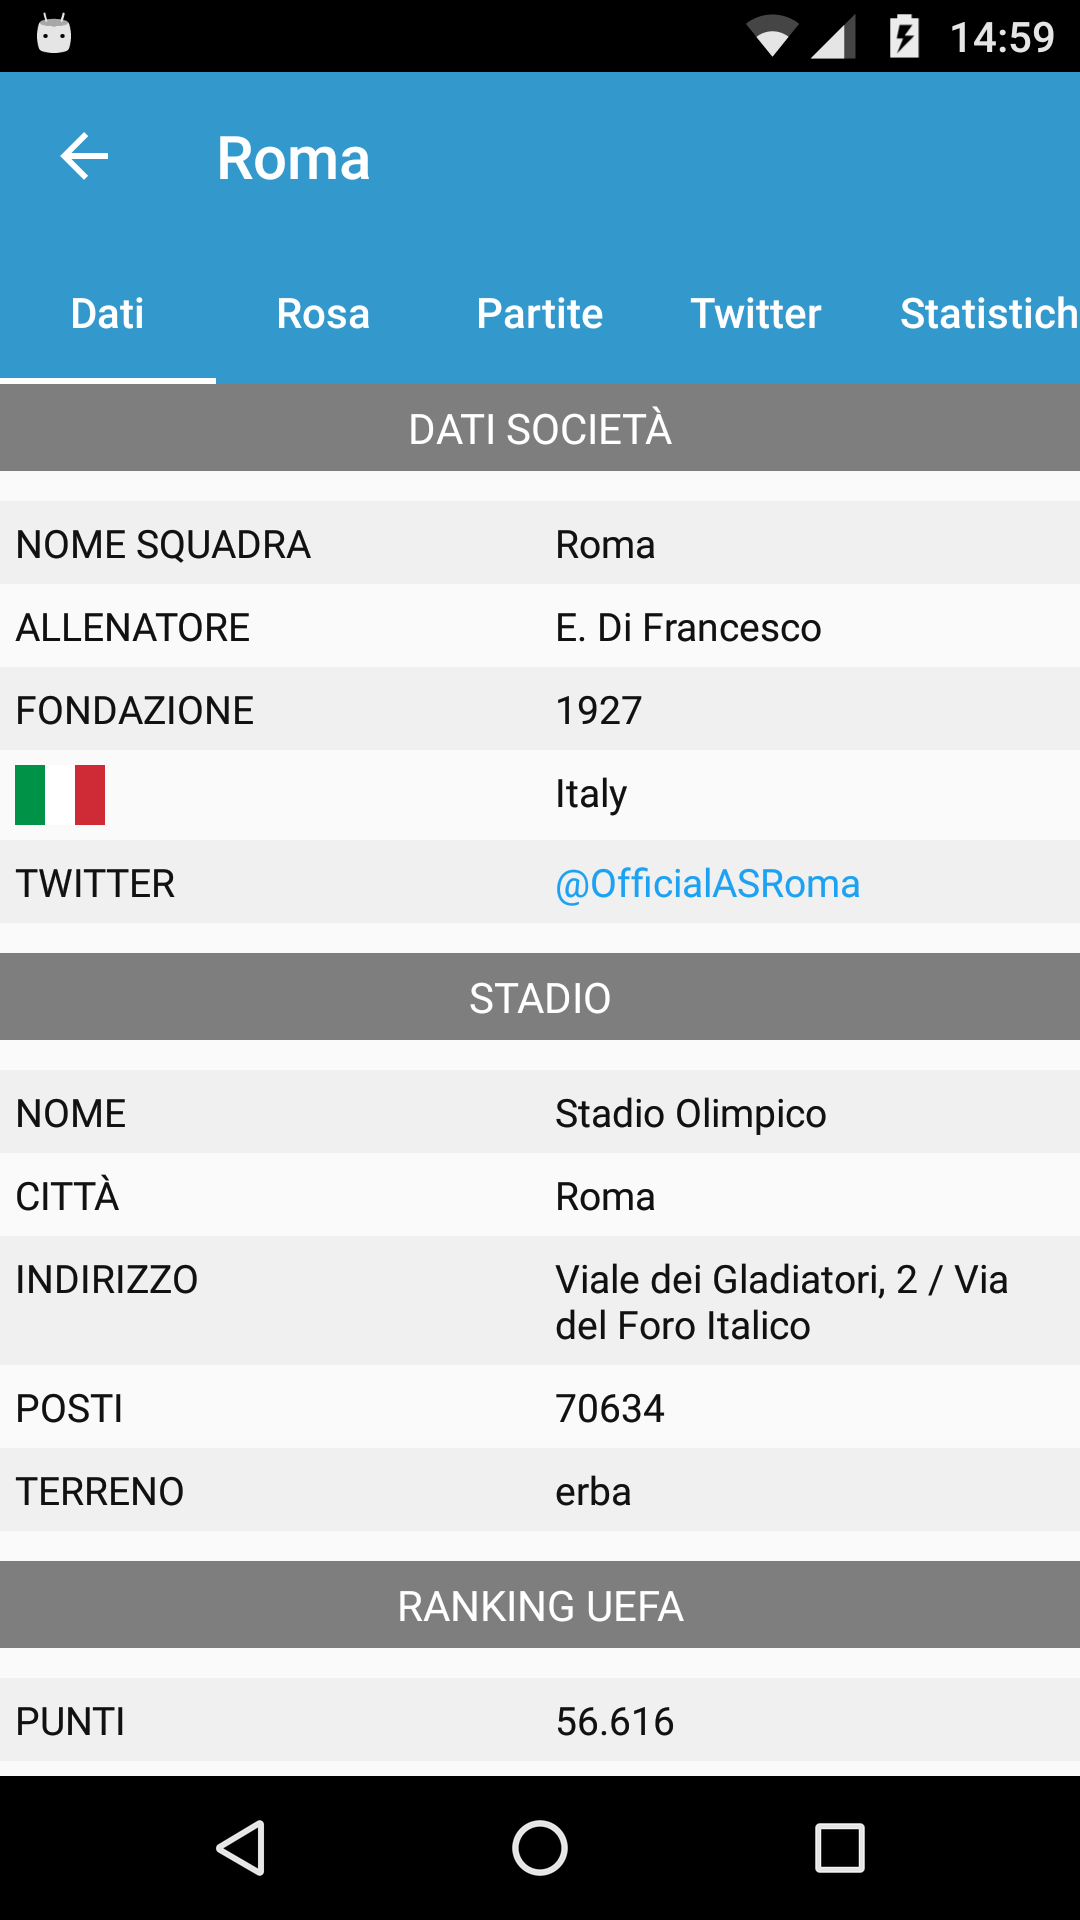Open the @OfficialASRoma Twitter link
The height and width of the screenshot is (1920, 1080).
pos(708,884)
